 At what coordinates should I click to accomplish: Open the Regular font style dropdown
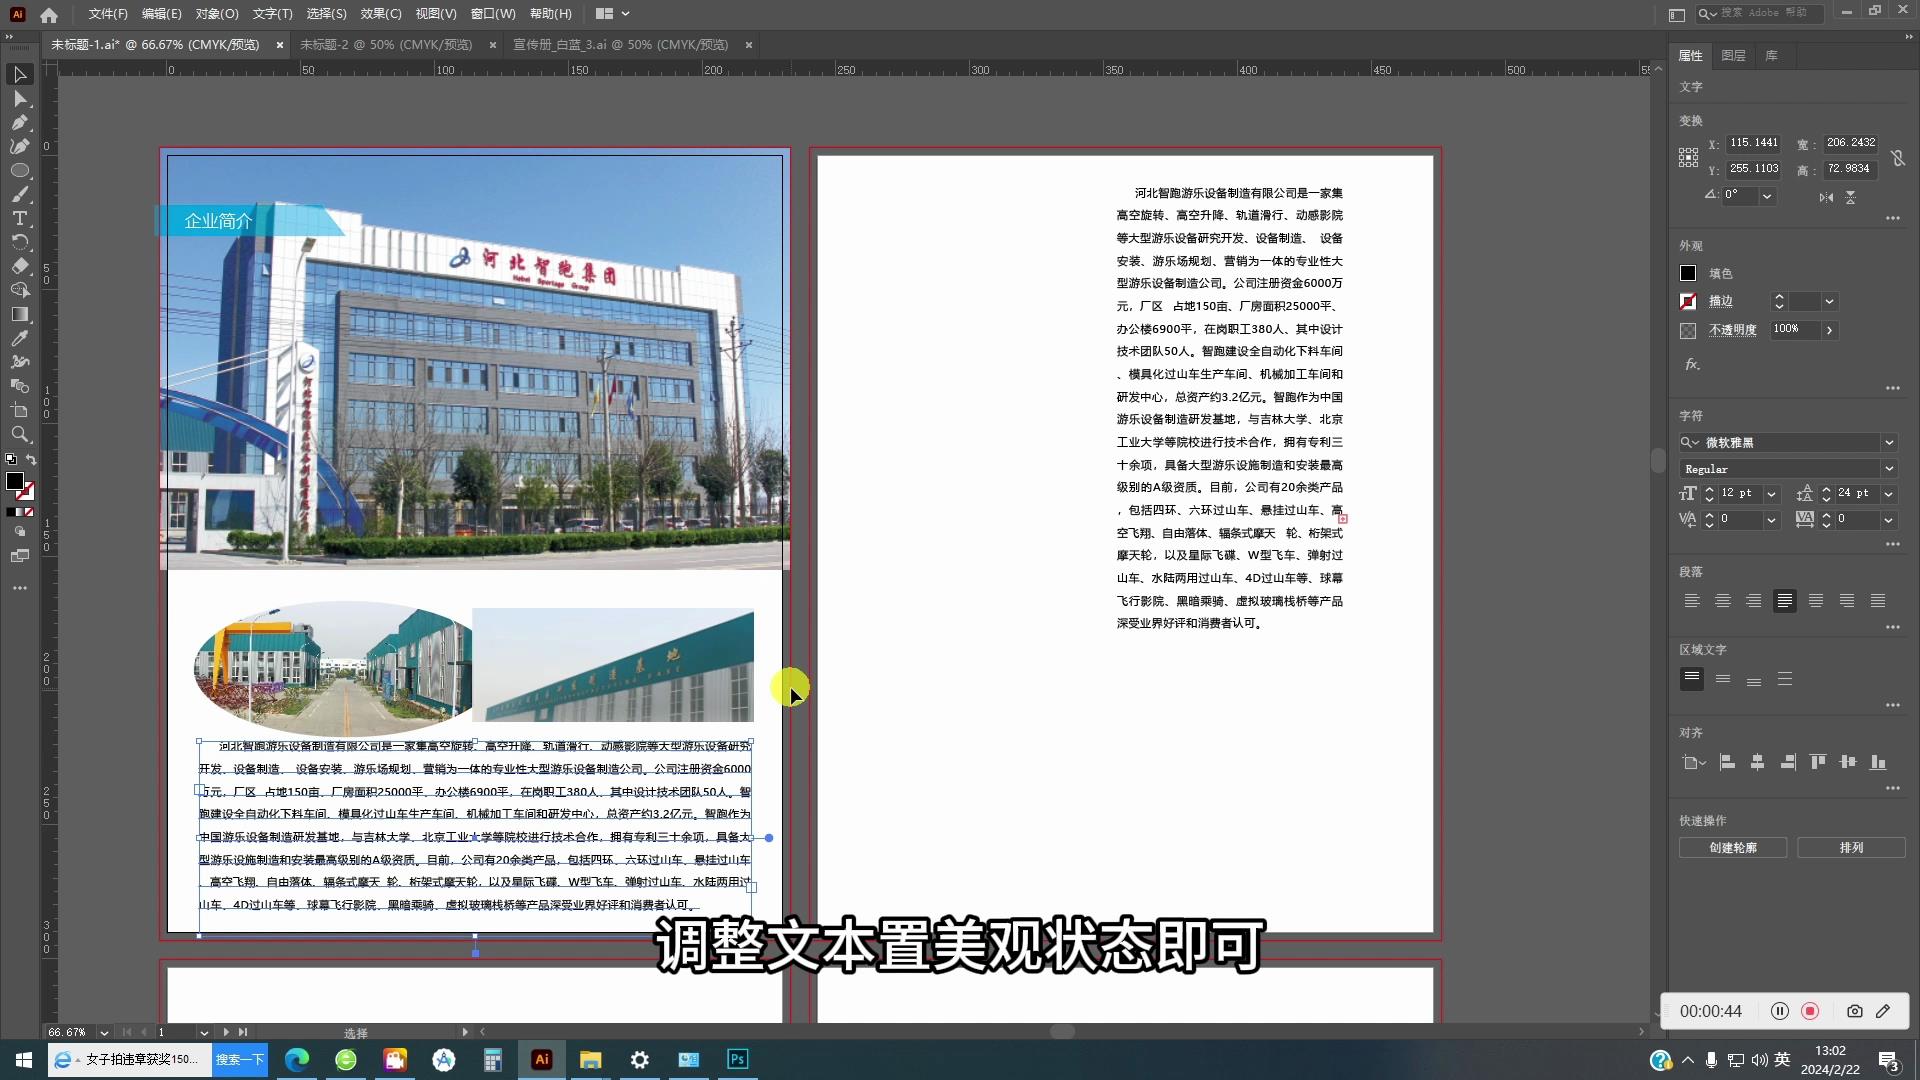point(1889,468)
